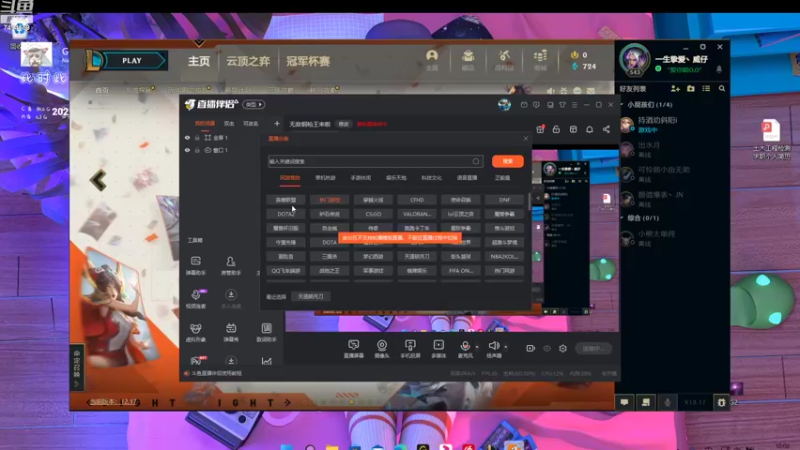This screenshot has width=800, height=450.
Task: Close the live category dialog
Action: 526,139
